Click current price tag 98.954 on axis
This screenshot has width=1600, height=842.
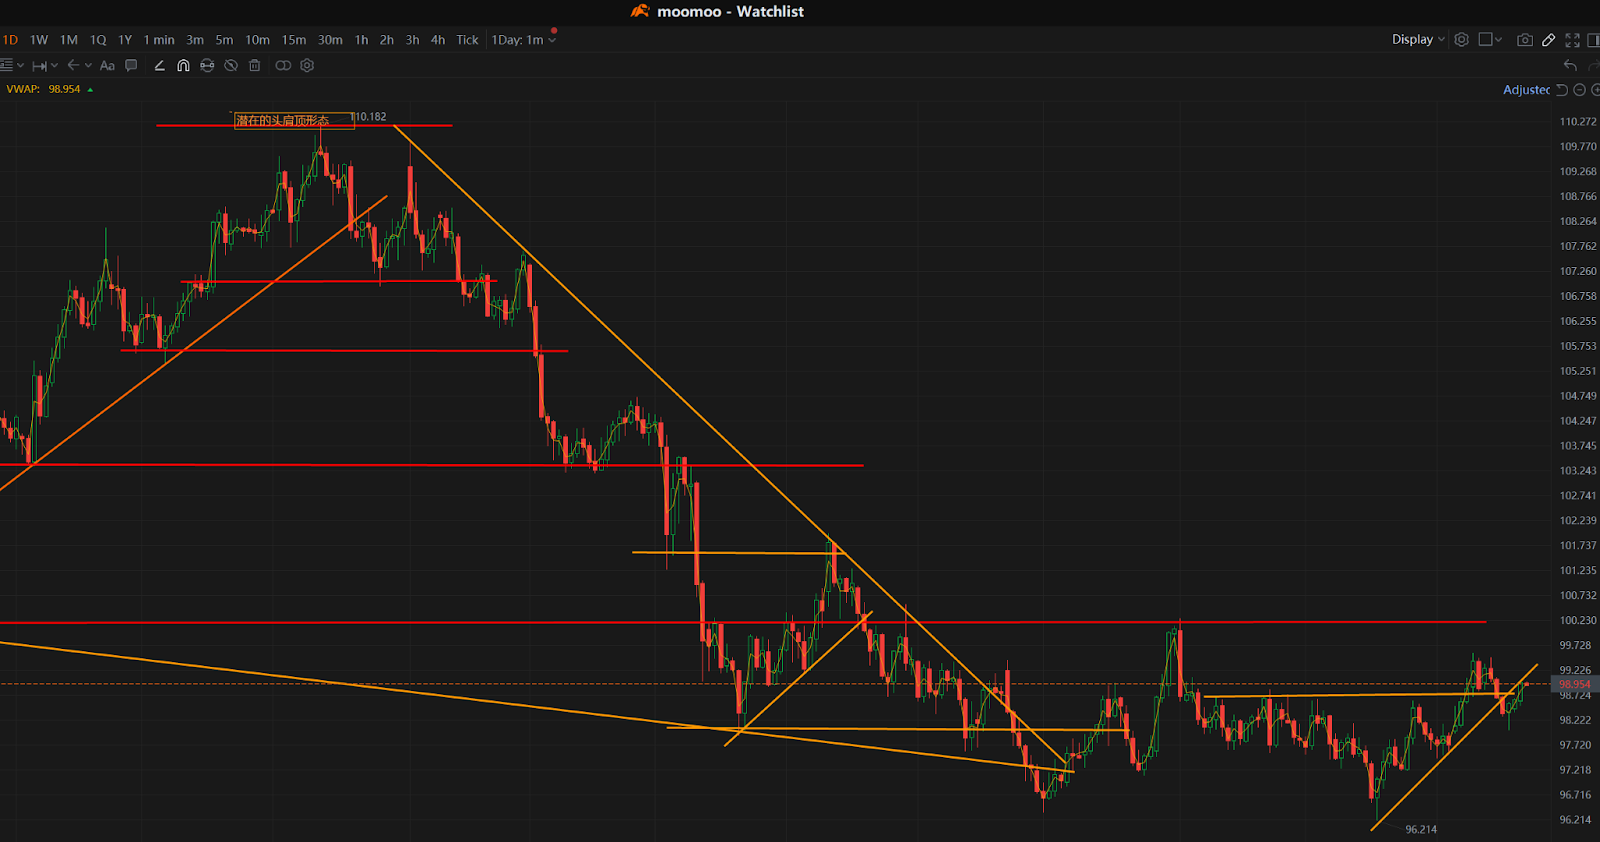coord(1575,684)
